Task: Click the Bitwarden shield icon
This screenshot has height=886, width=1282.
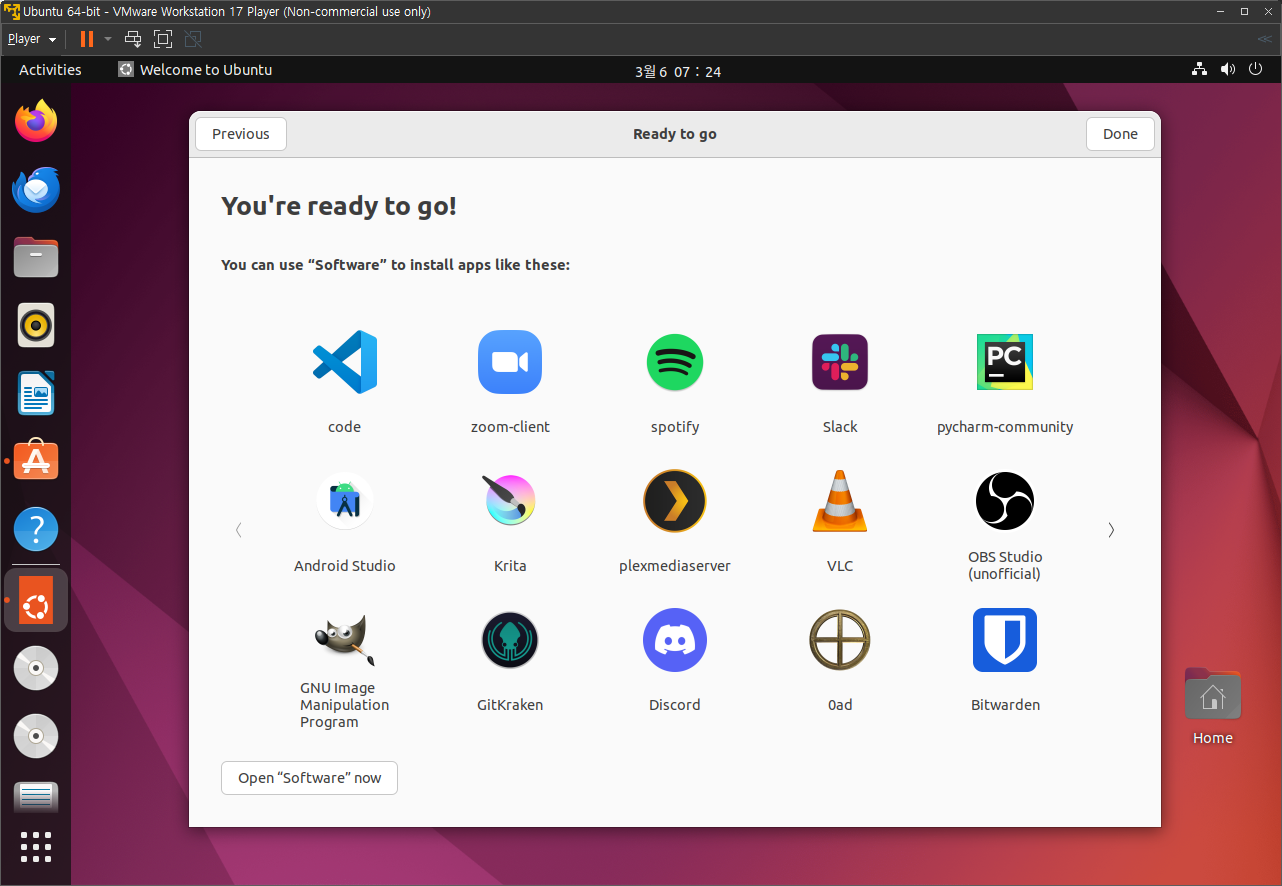Action: tap(1005, 640)
